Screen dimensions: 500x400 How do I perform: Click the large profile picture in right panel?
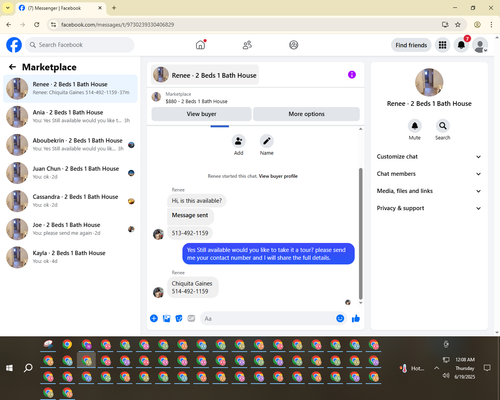click(x=429, y=82)
